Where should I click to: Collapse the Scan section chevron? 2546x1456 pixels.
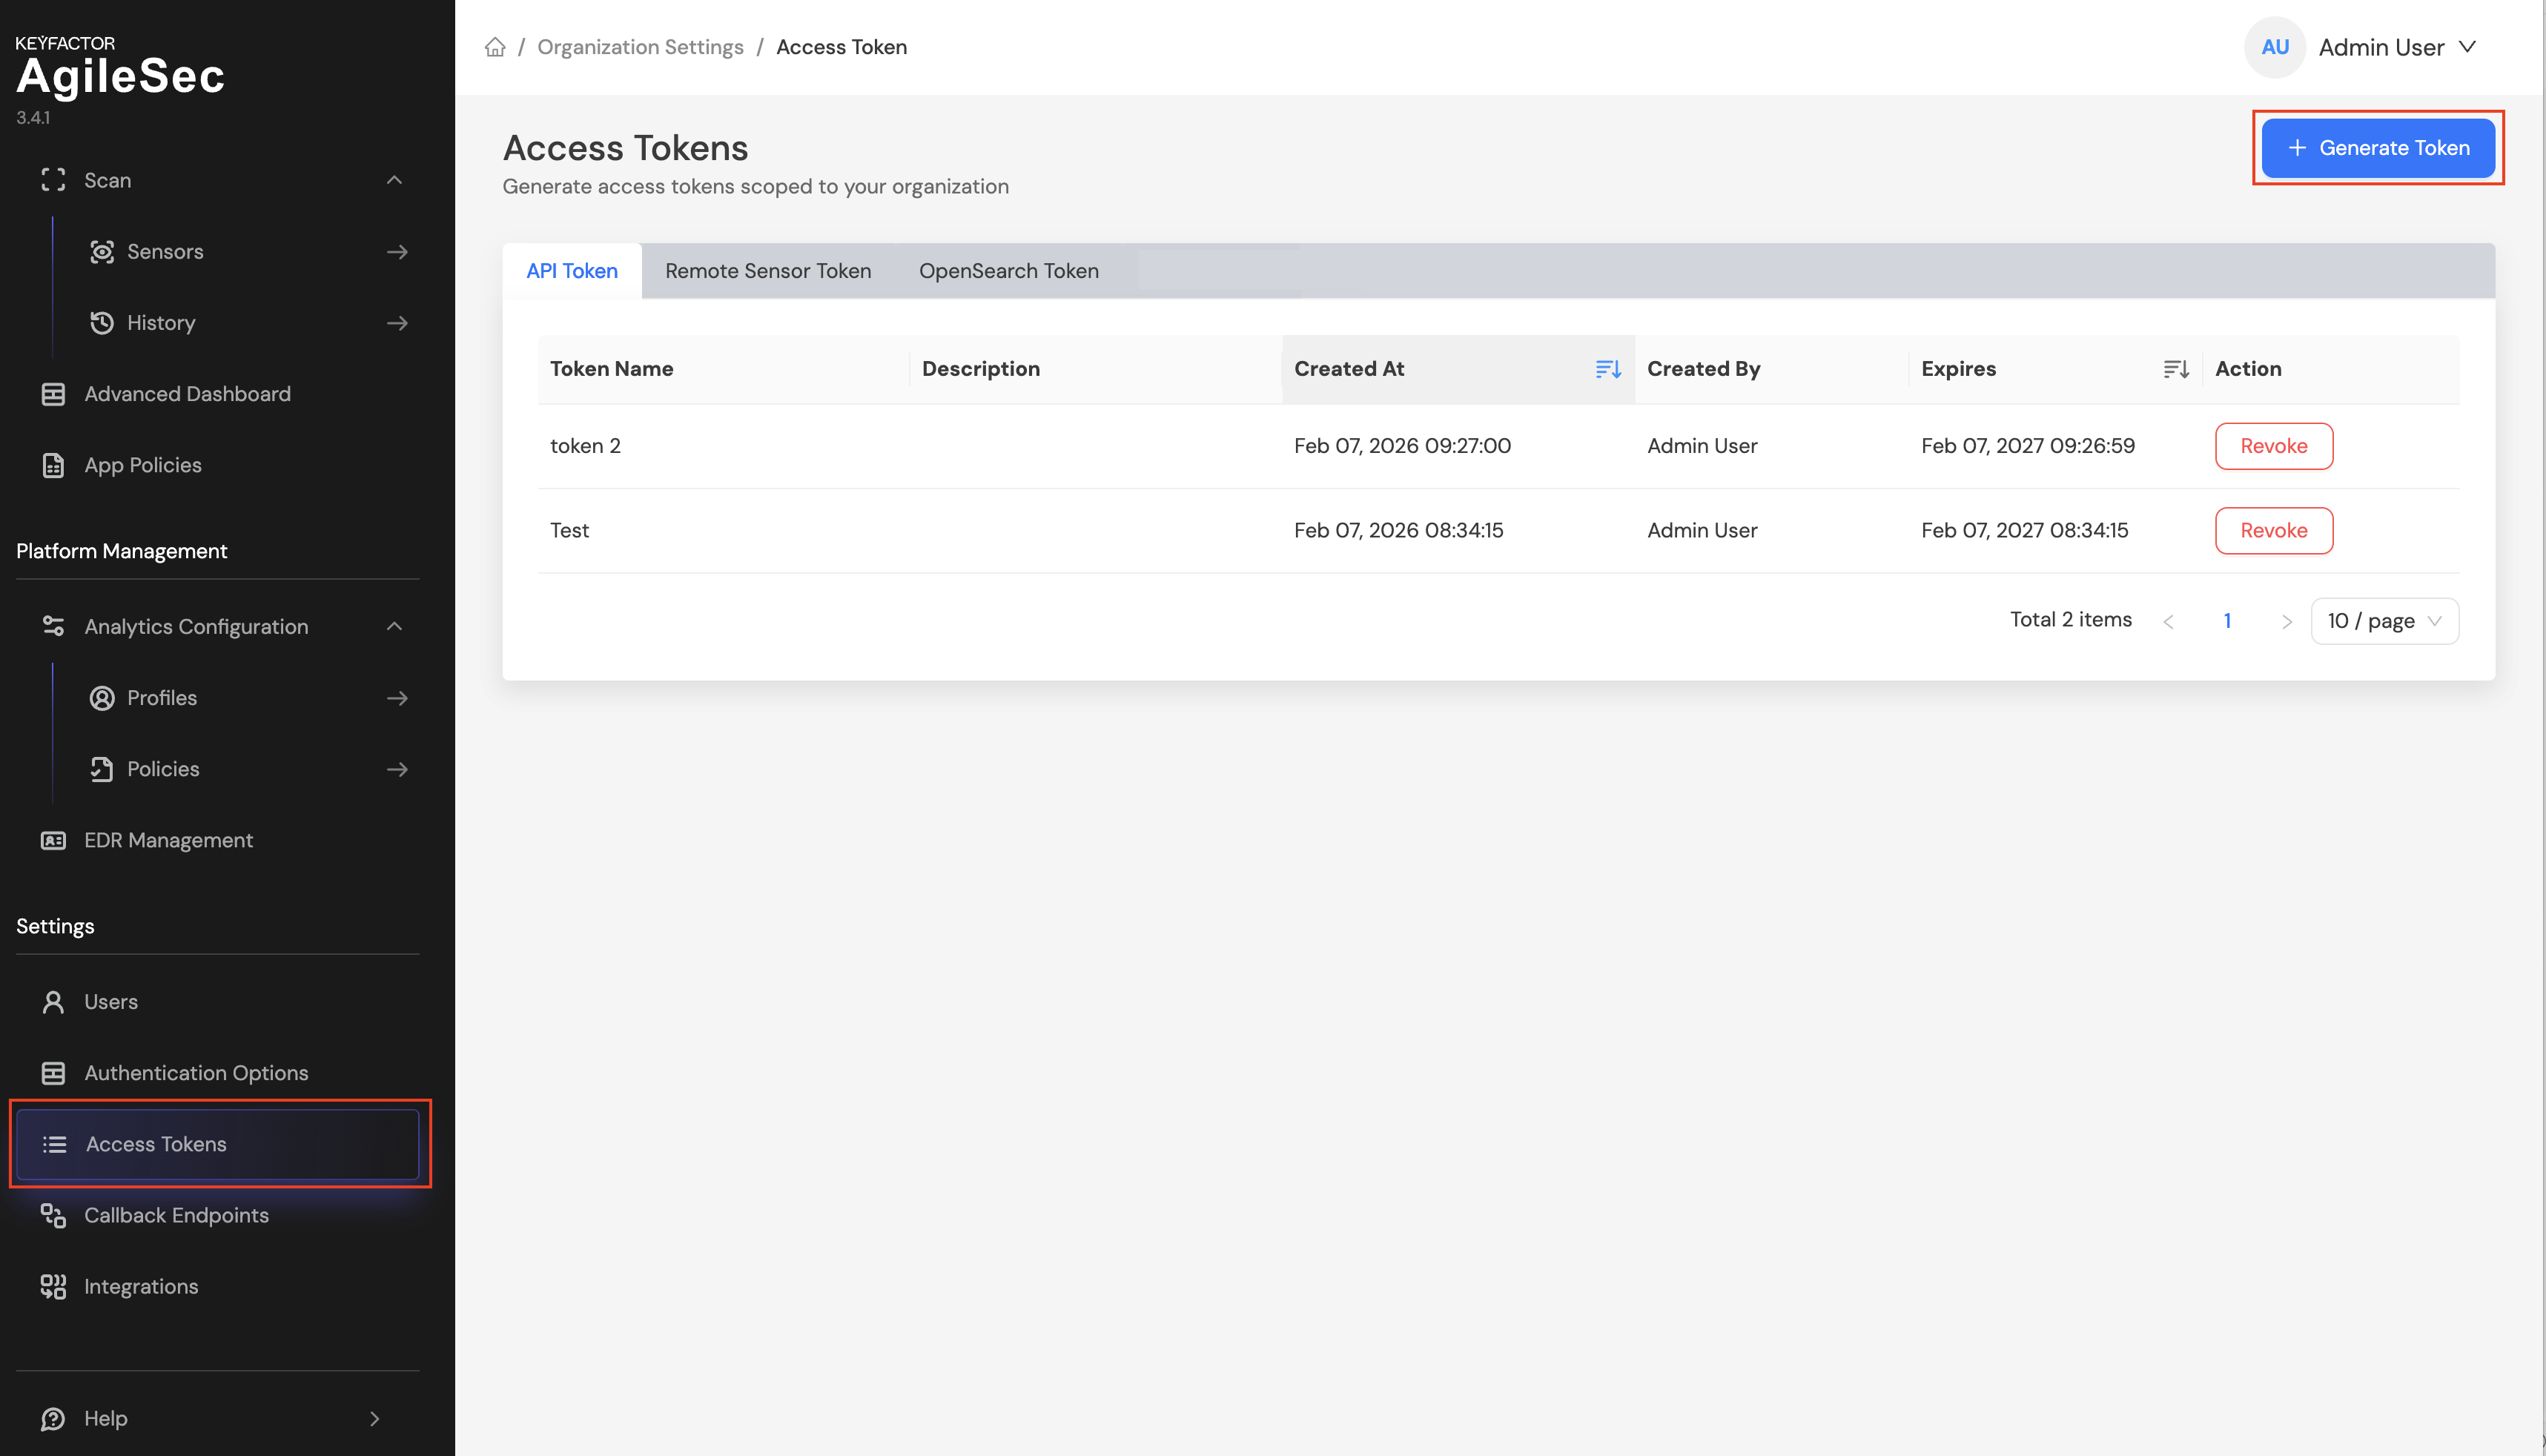tap(394, 180)
